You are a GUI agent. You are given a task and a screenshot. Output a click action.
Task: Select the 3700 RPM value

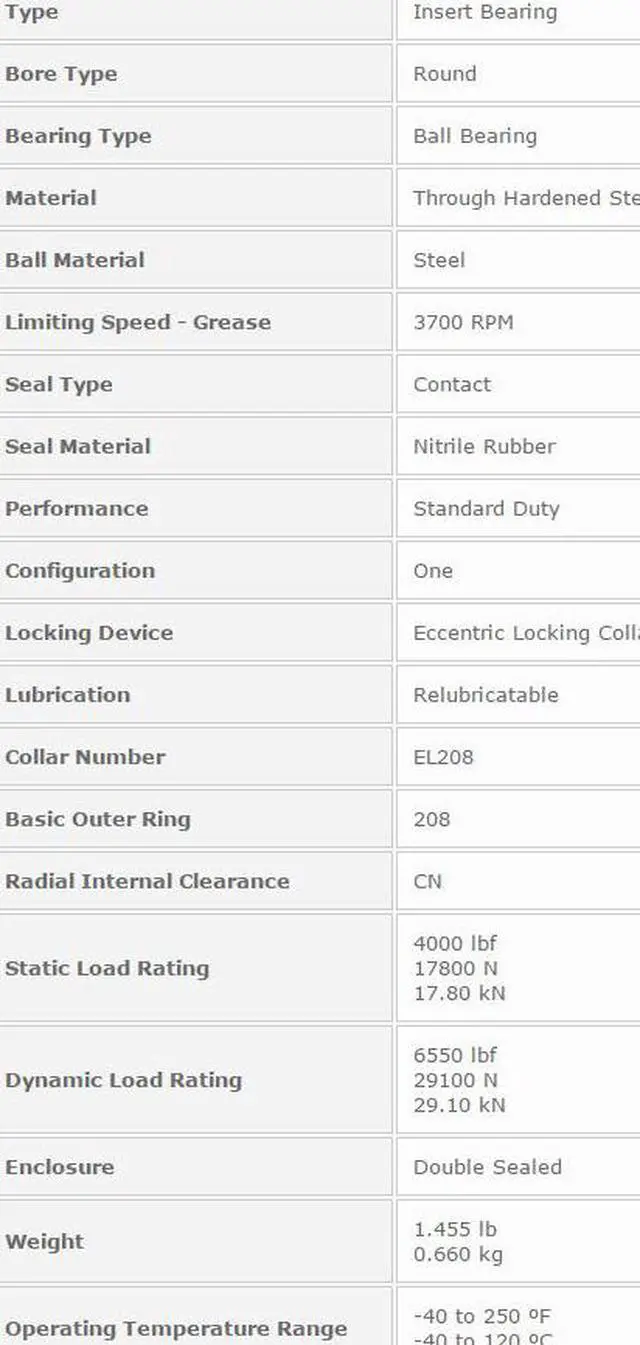(x=463, y=322)
